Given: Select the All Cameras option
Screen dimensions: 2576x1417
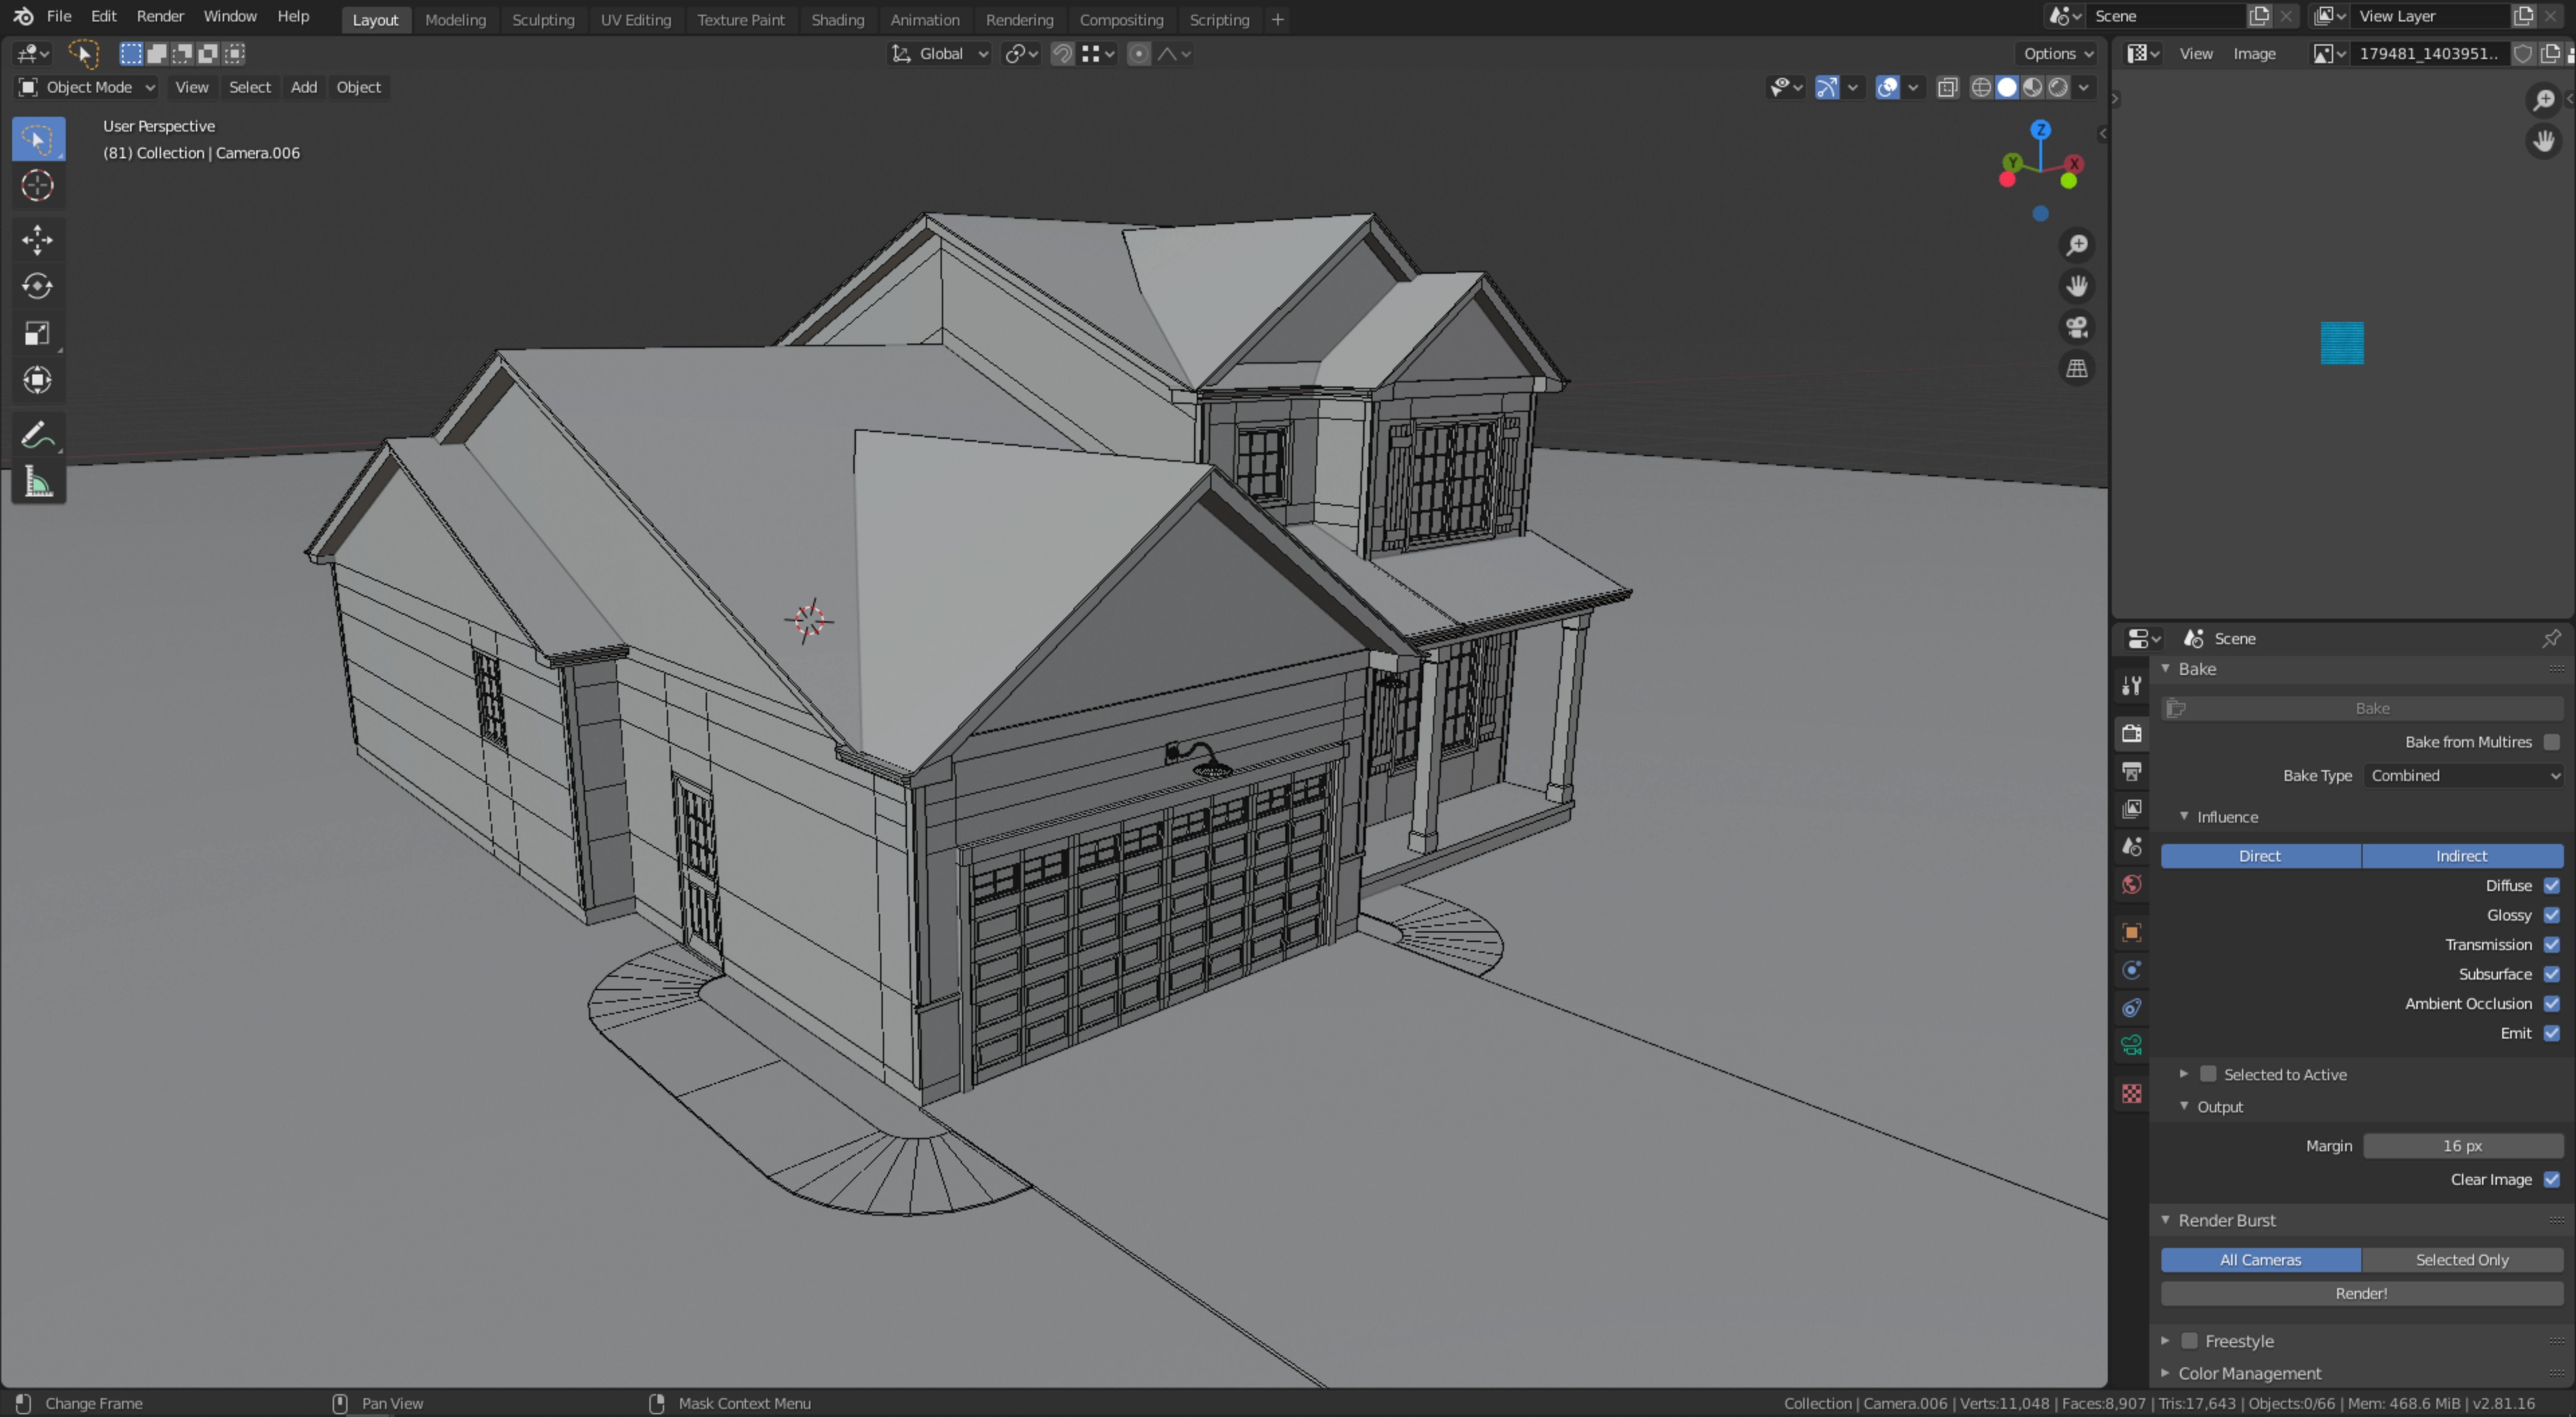Looking at the screenshot, I should (x=2261, y=1260).
